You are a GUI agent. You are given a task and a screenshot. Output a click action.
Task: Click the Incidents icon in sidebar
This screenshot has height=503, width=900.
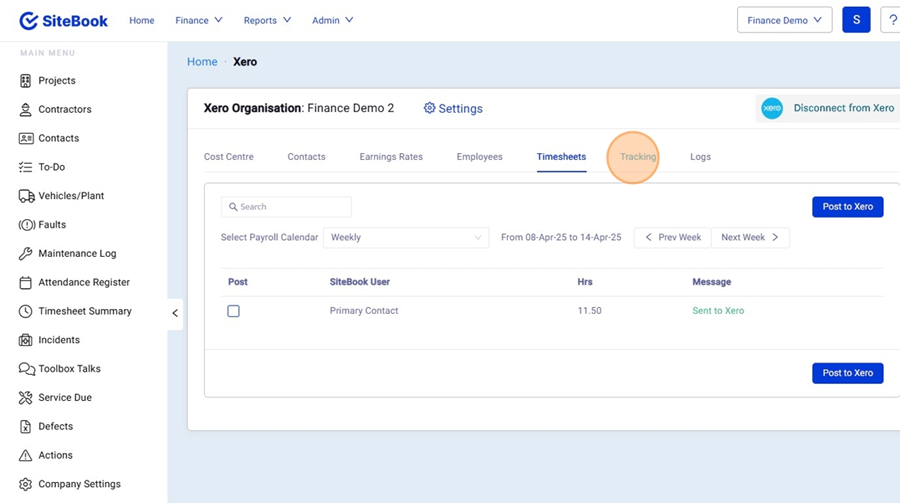click(x=26, y=340)
